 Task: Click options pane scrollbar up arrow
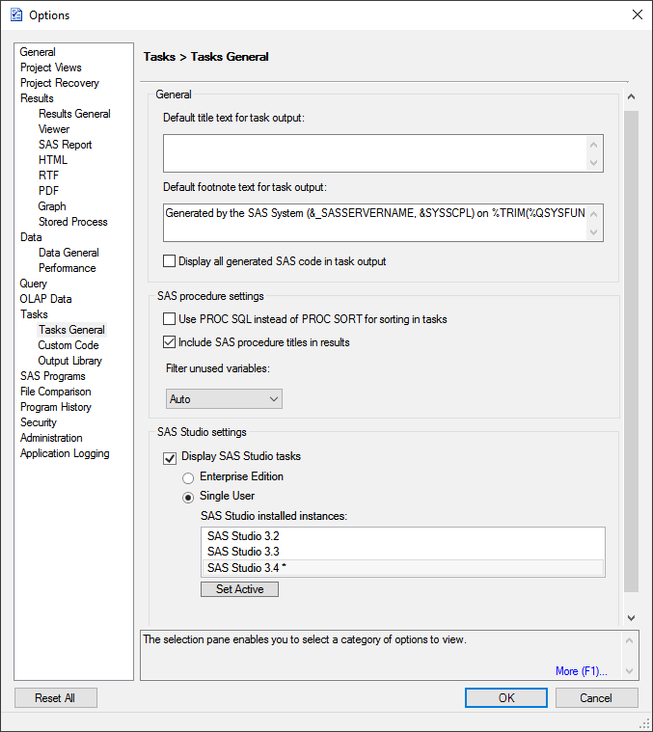(631, 97)
